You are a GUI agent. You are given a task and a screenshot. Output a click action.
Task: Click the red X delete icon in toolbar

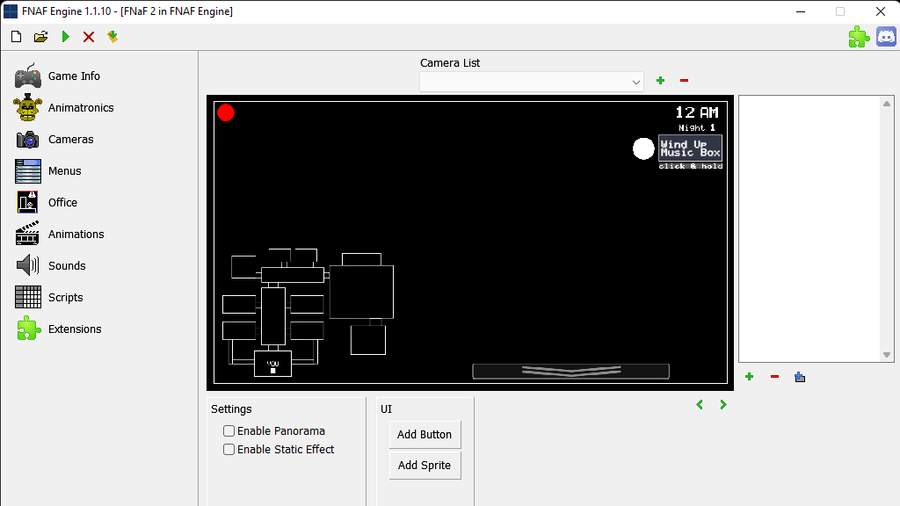pyautogui.click(x=88, y=37)
